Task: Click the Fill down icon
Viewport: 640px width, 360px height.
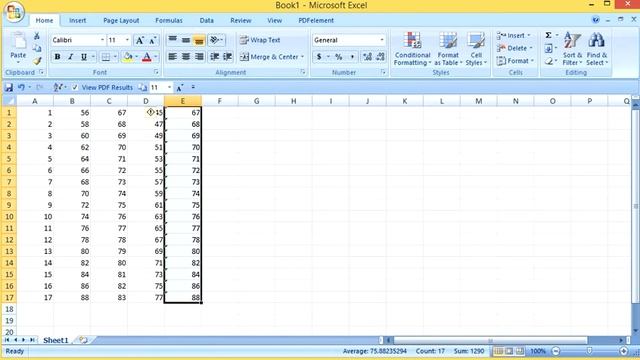Action: tap(549, 49)
